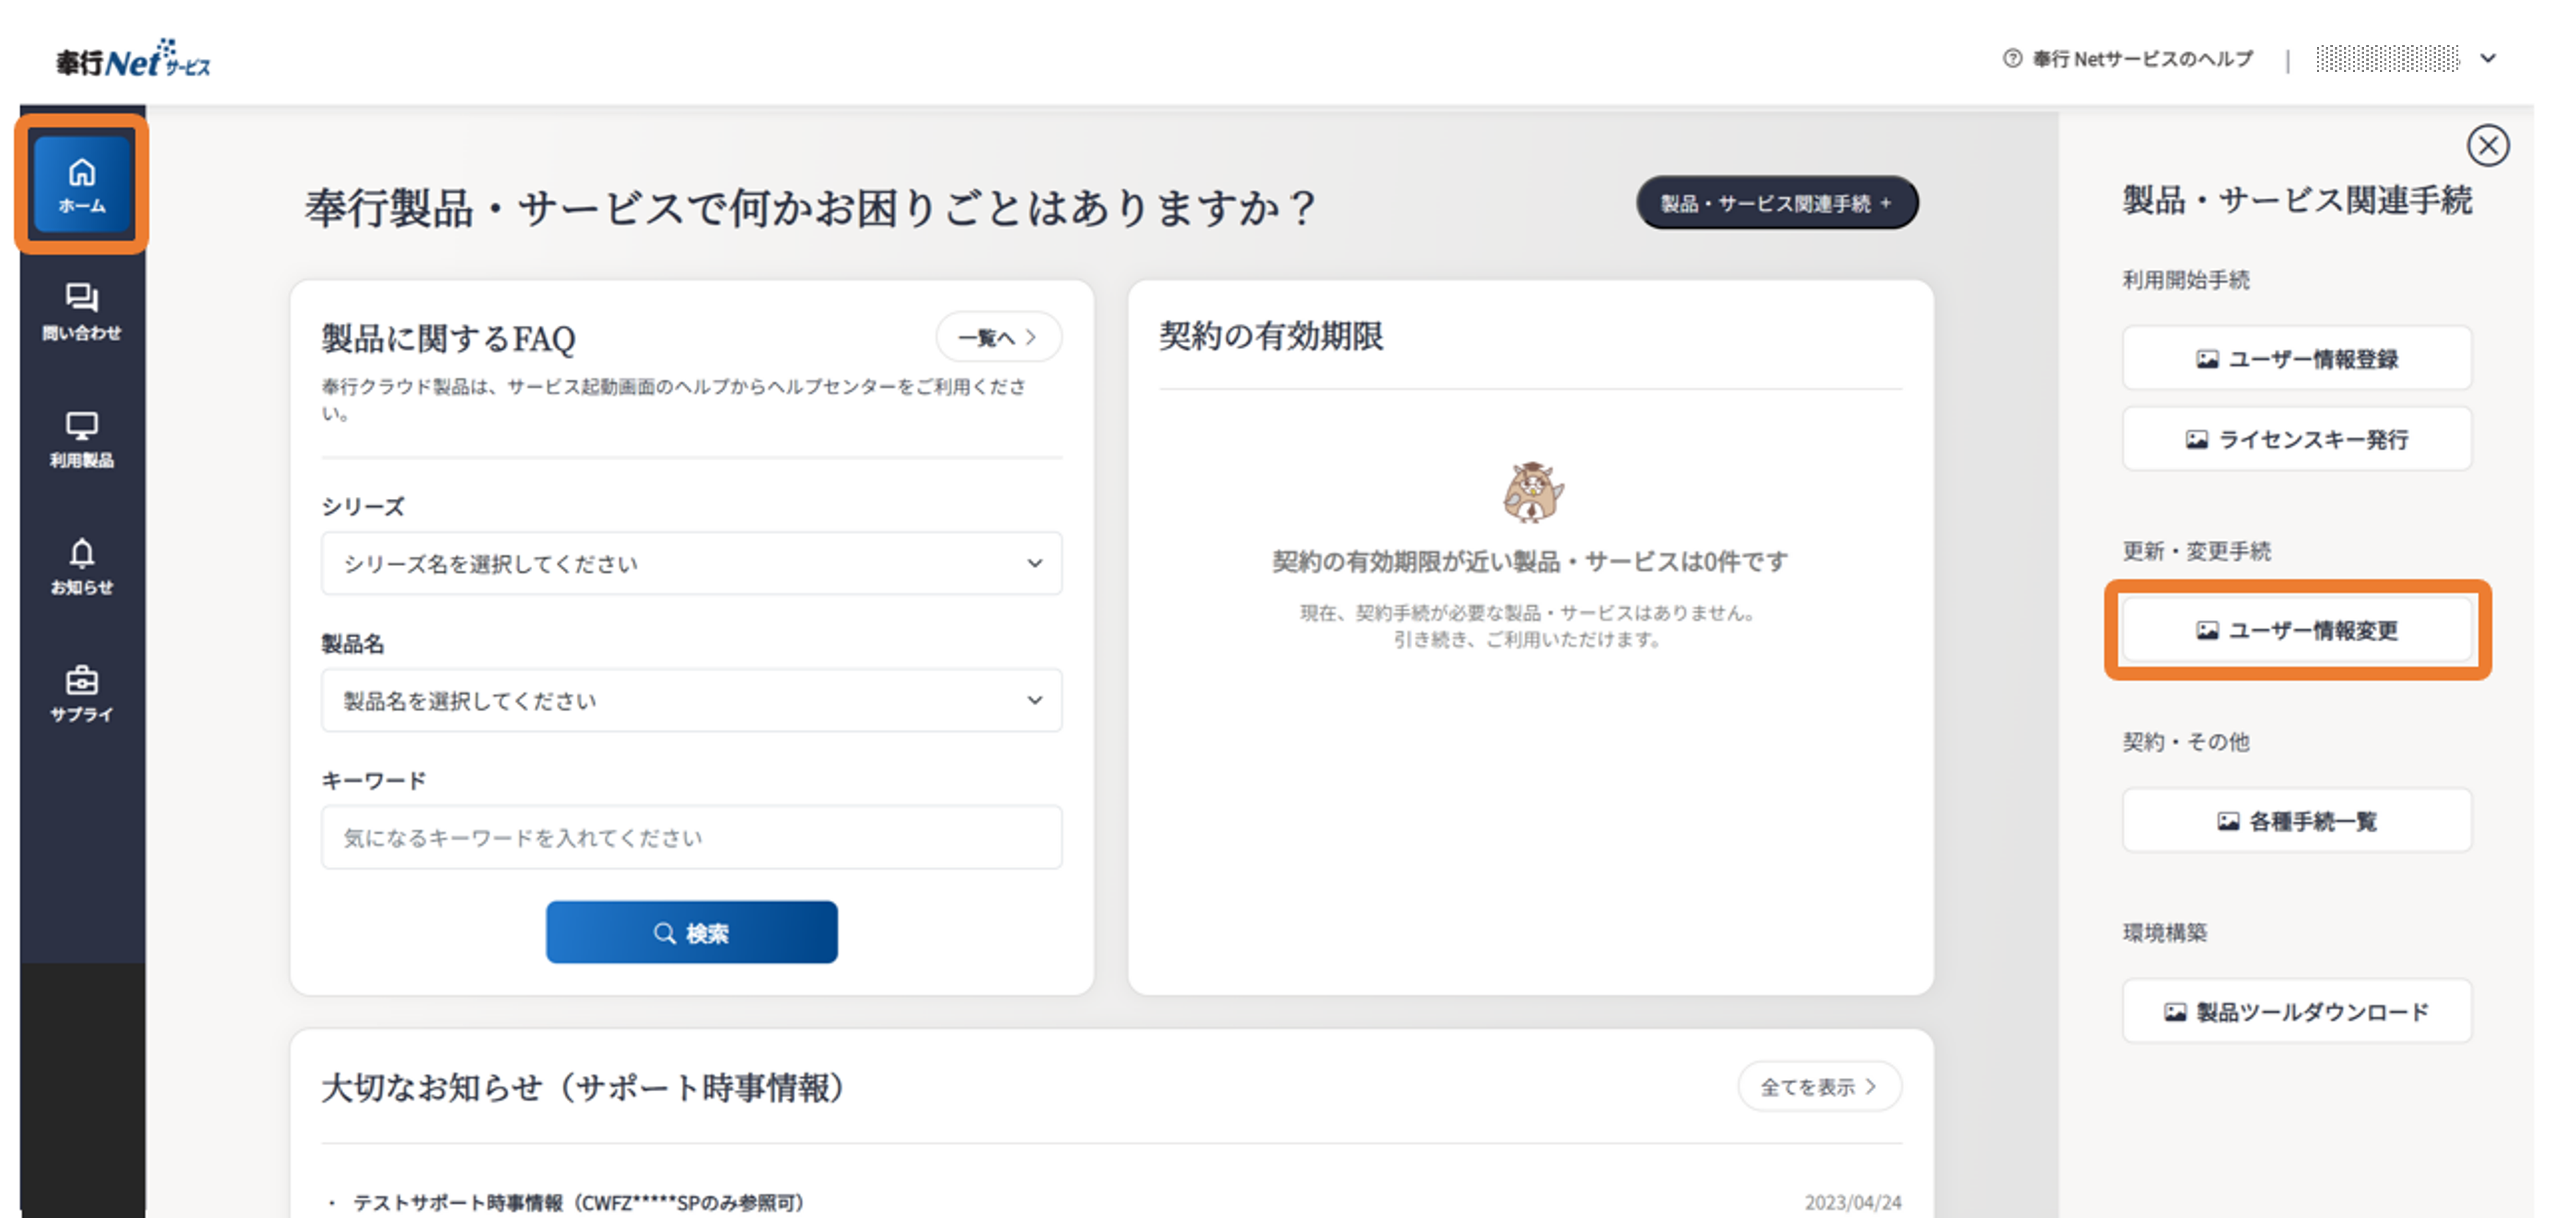Select ユーザー情報変更 button
This screenshot has width=2576, height=1218.
[2296, 630]
